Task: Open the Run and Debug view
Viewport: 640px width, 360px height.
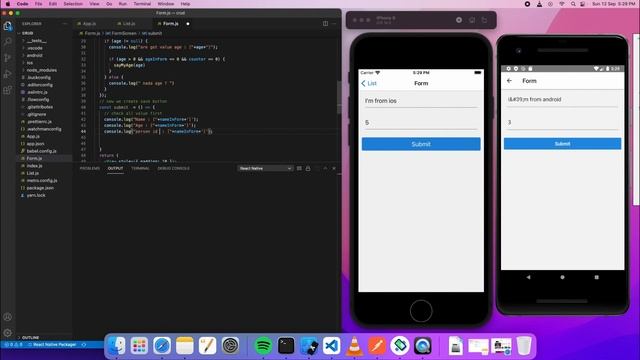Action: [7, 74]
